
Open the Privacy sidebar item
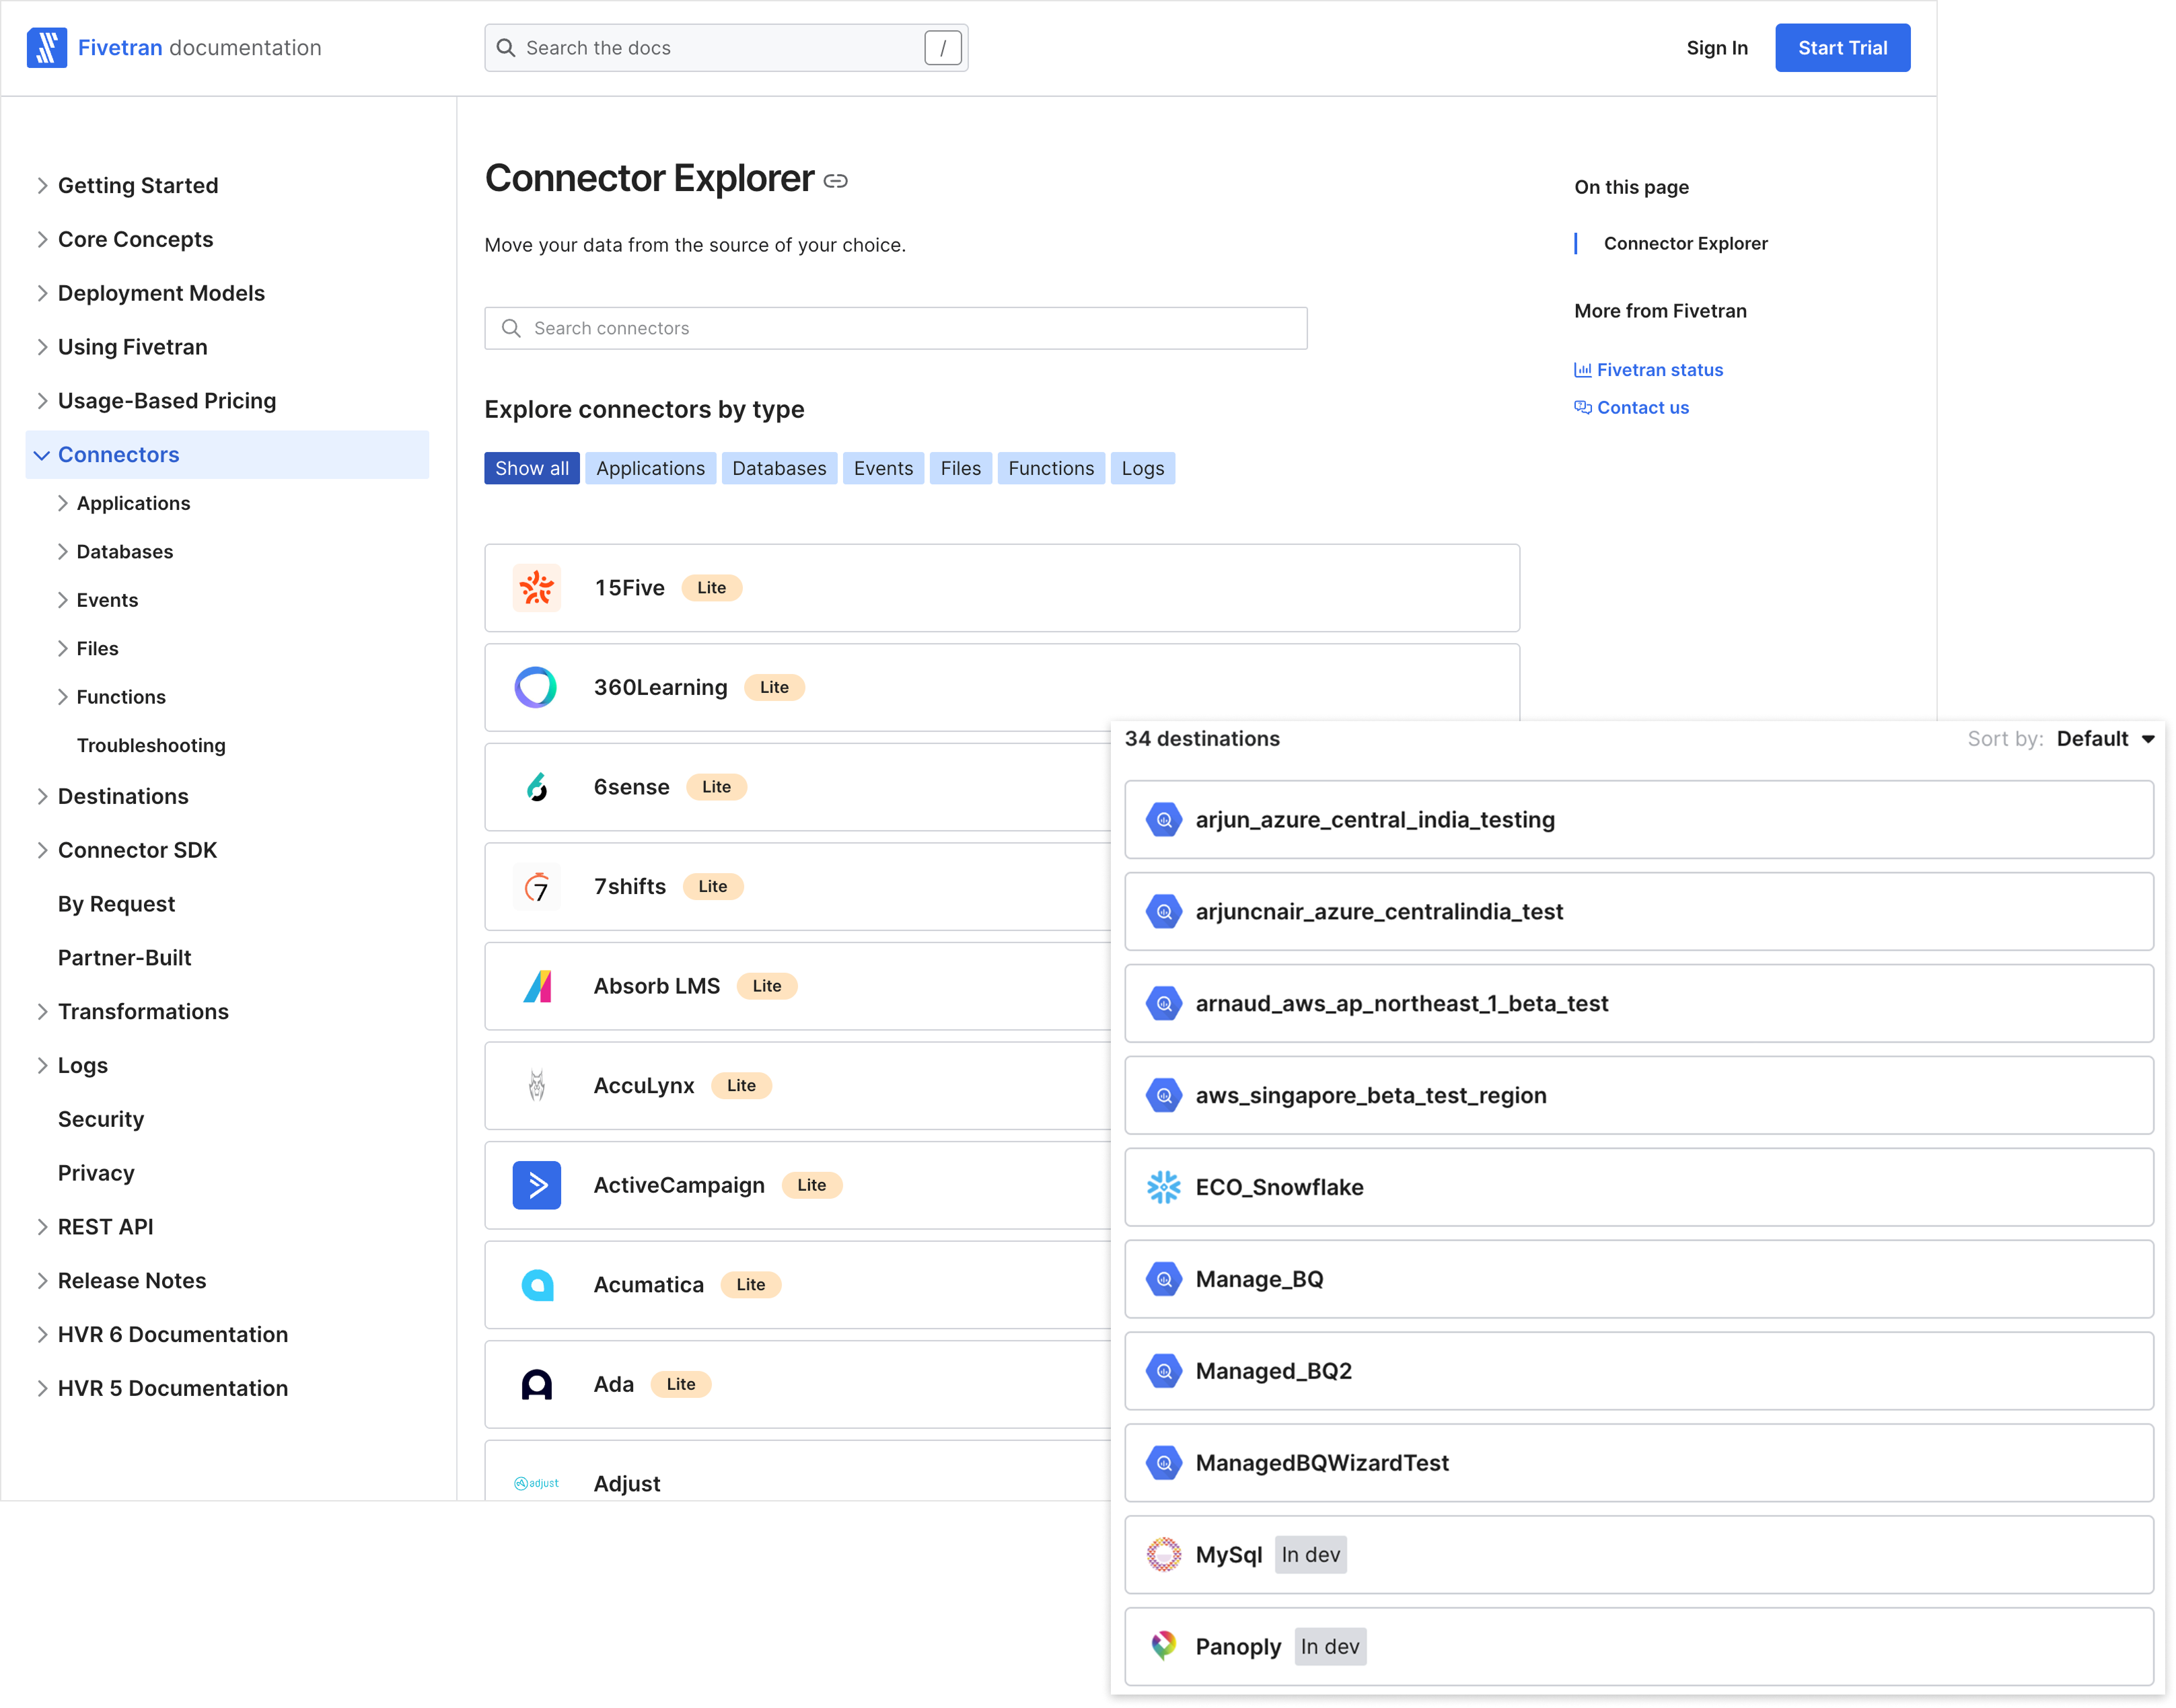click(96, 1173)
